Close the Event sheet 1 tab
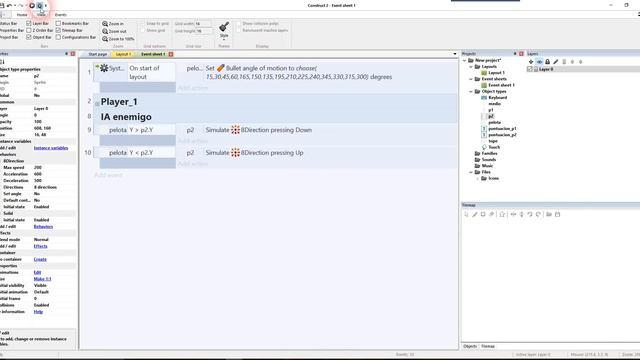Screen dimensions: 640x360 tap(171, 54)
